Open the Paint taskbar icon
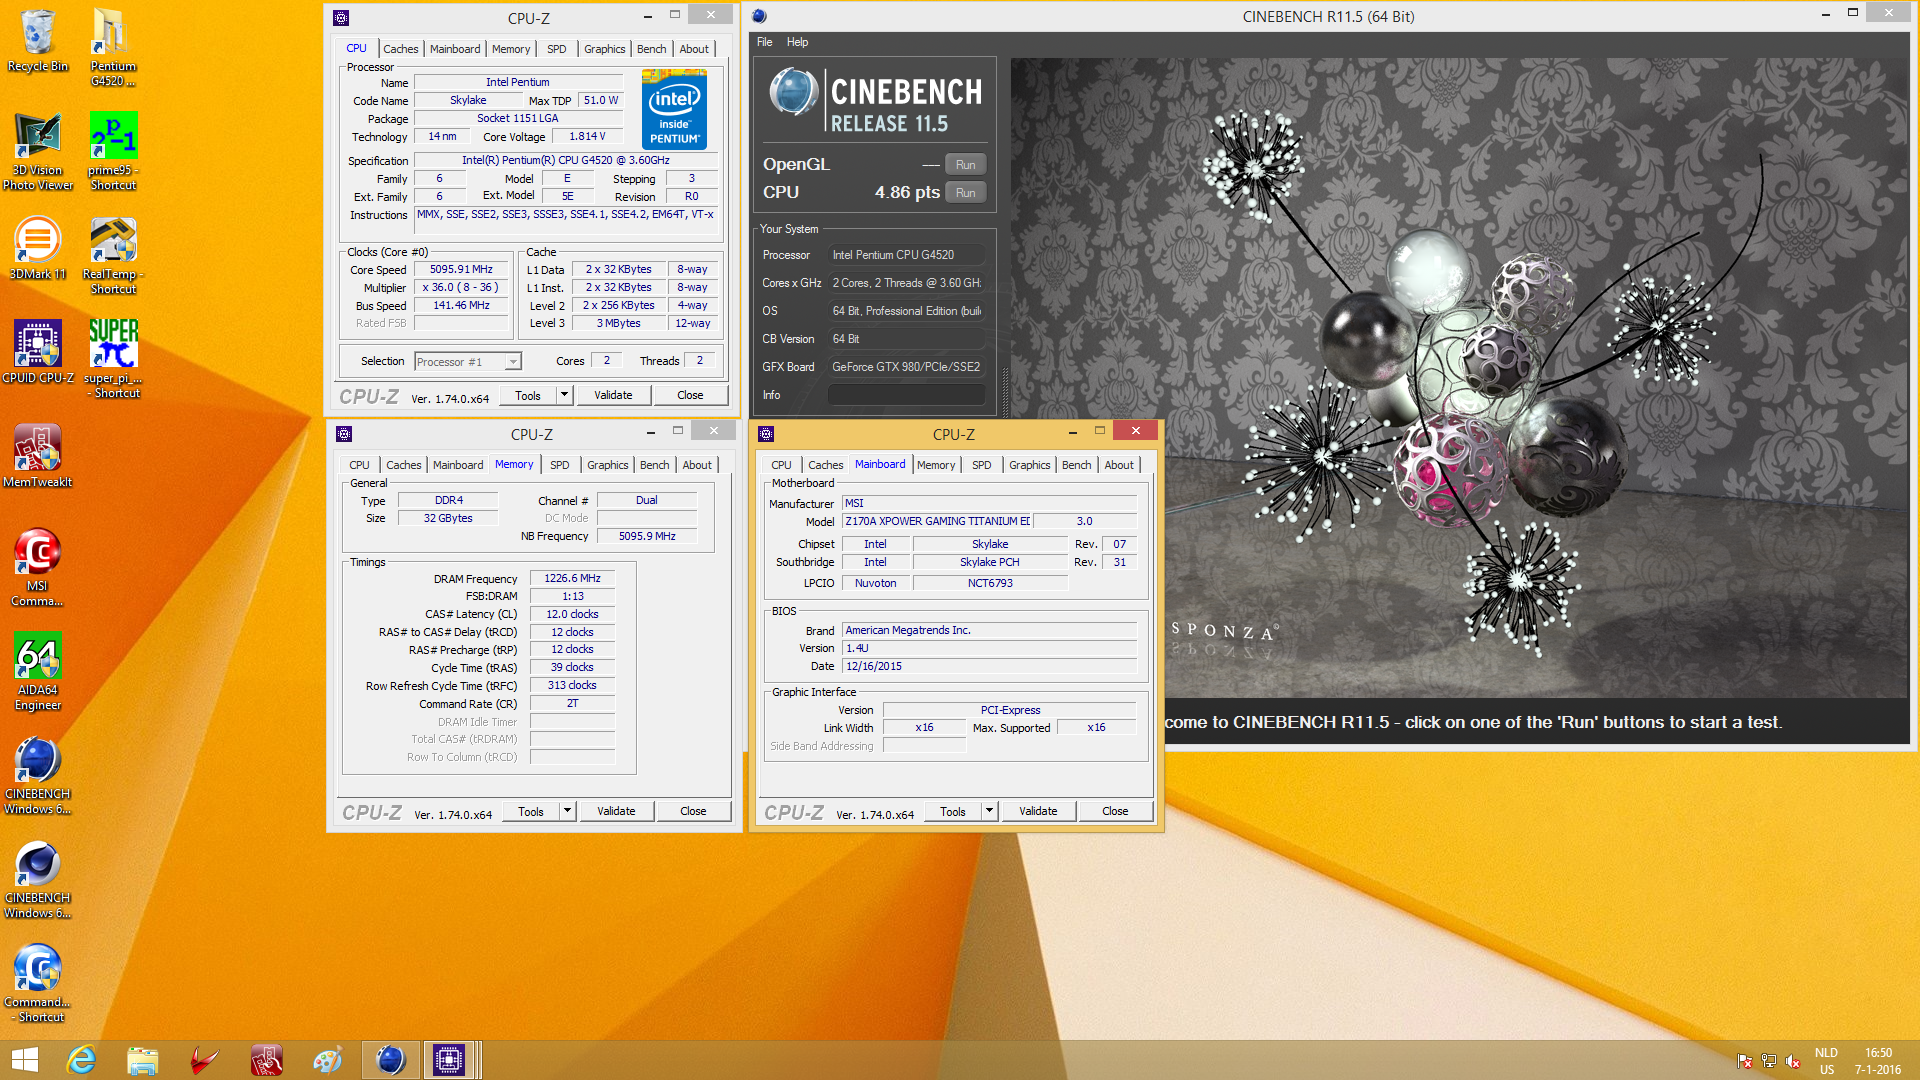 tap(328, 1060)
